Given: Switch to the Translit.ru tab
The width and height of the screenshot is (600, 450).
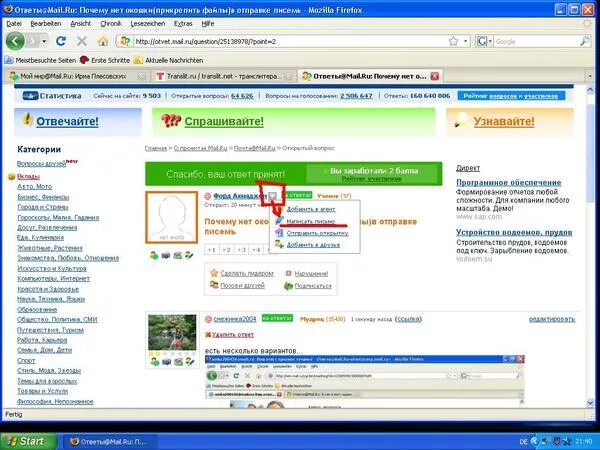Looking at the screenshot, I should click(x=224, y=76).
